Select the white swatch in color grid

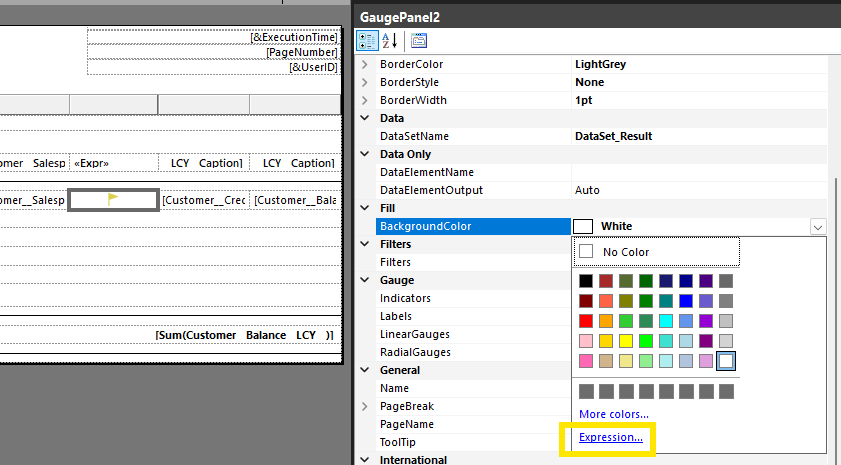pos(726,361)
